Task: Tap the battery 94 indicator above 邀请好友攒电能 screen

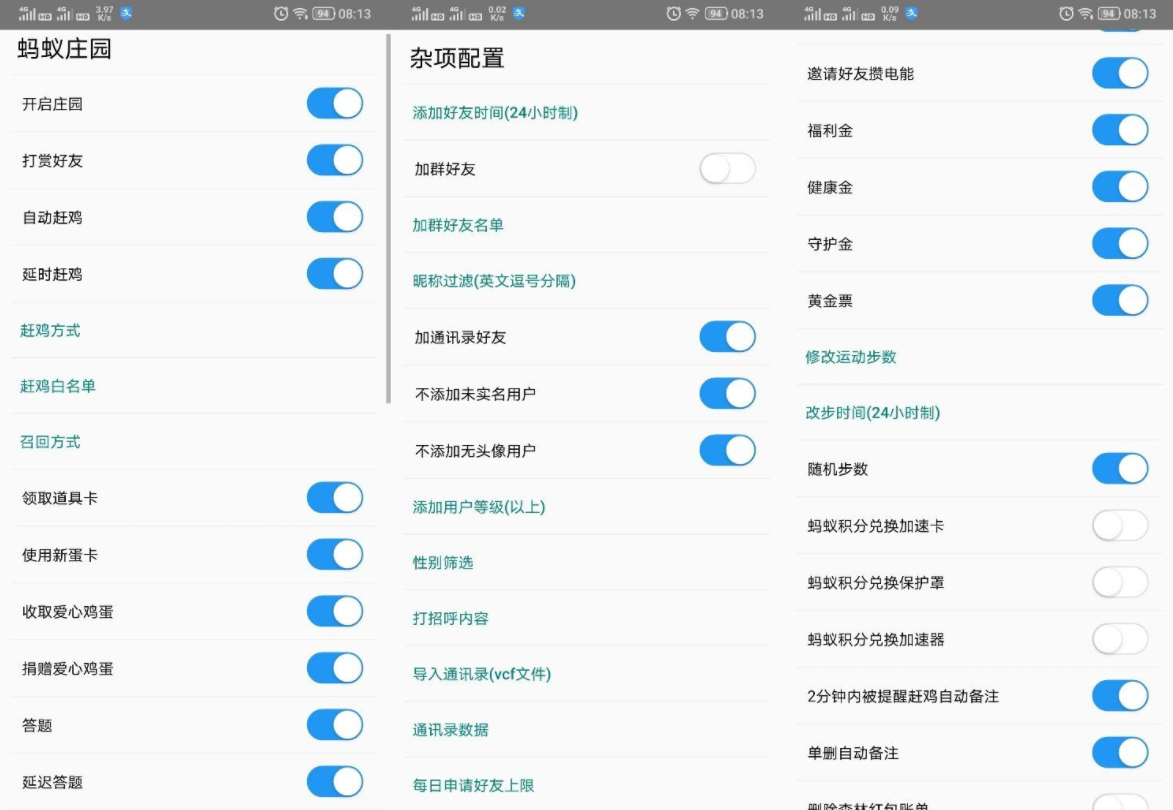Action: tap(1109, 13)
